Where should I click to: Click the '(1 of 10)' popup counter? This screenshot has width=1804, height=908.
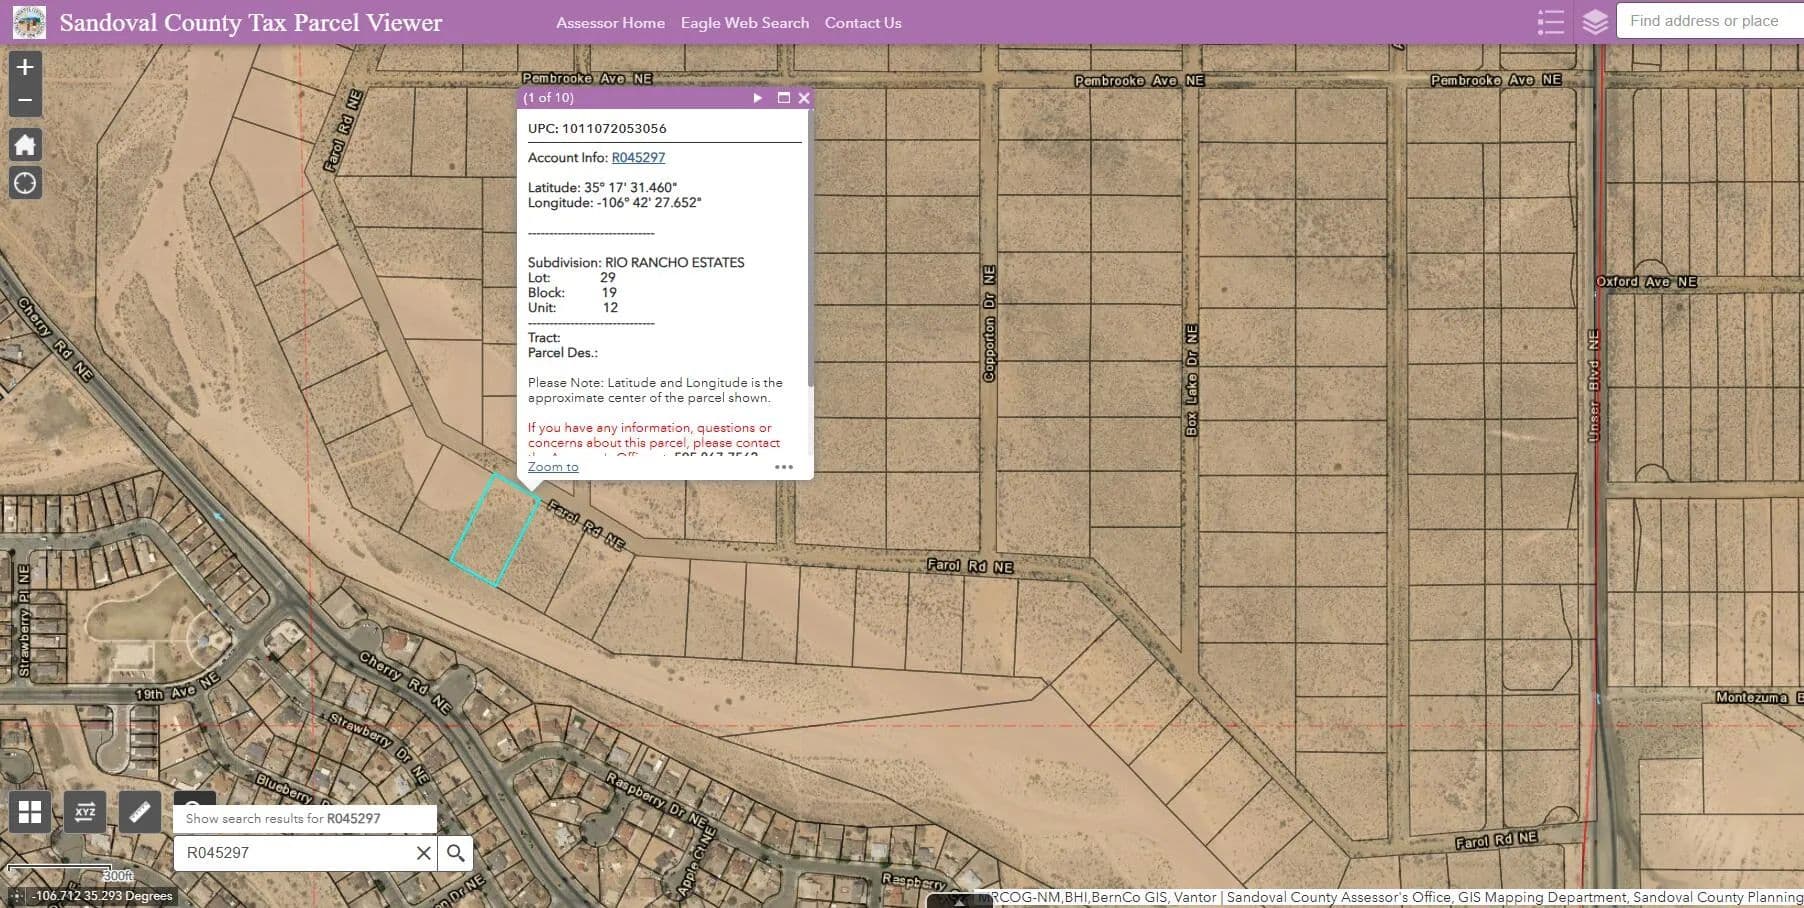pyautogui.click(x=548, y=98)
